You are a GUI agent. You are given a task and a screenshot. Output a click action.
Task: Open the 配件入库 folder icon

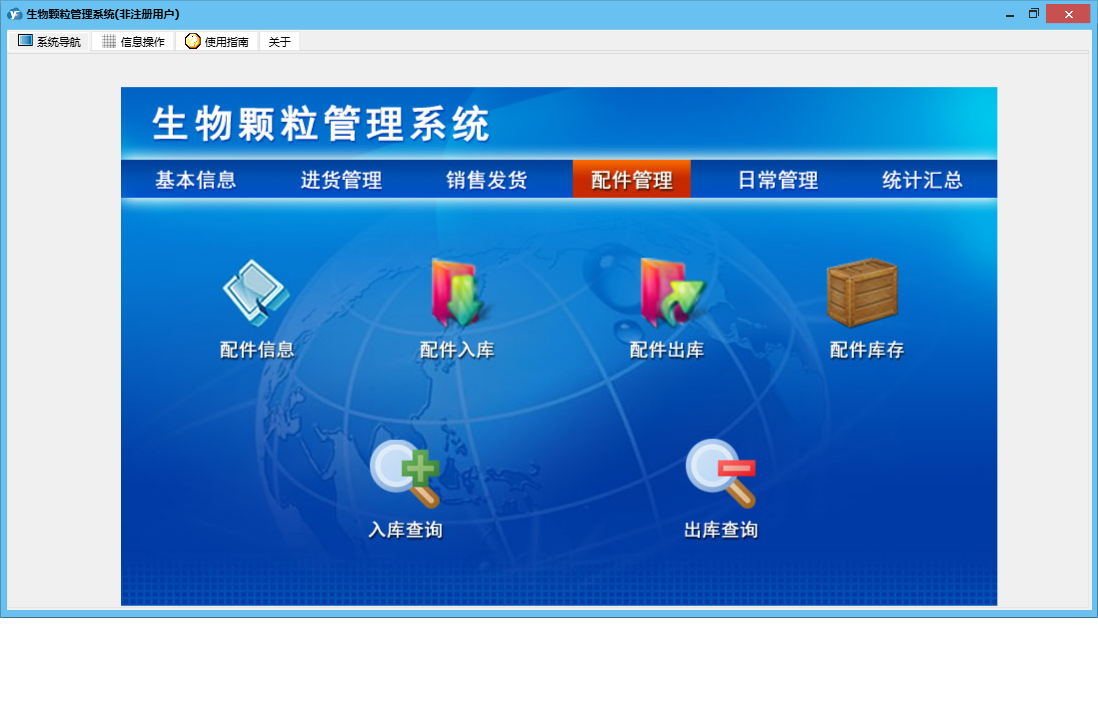click(457, 293)
